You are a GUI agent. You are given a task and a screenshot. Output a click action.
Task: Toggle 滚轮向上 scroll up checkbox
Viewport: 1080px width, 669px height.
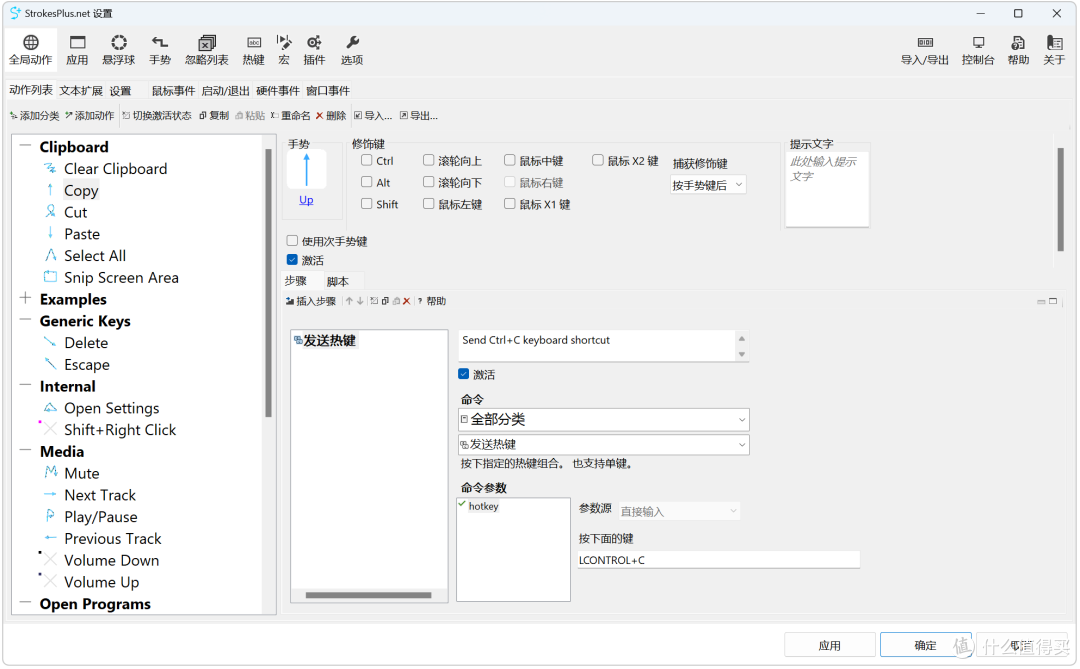[x=428, y=161]
